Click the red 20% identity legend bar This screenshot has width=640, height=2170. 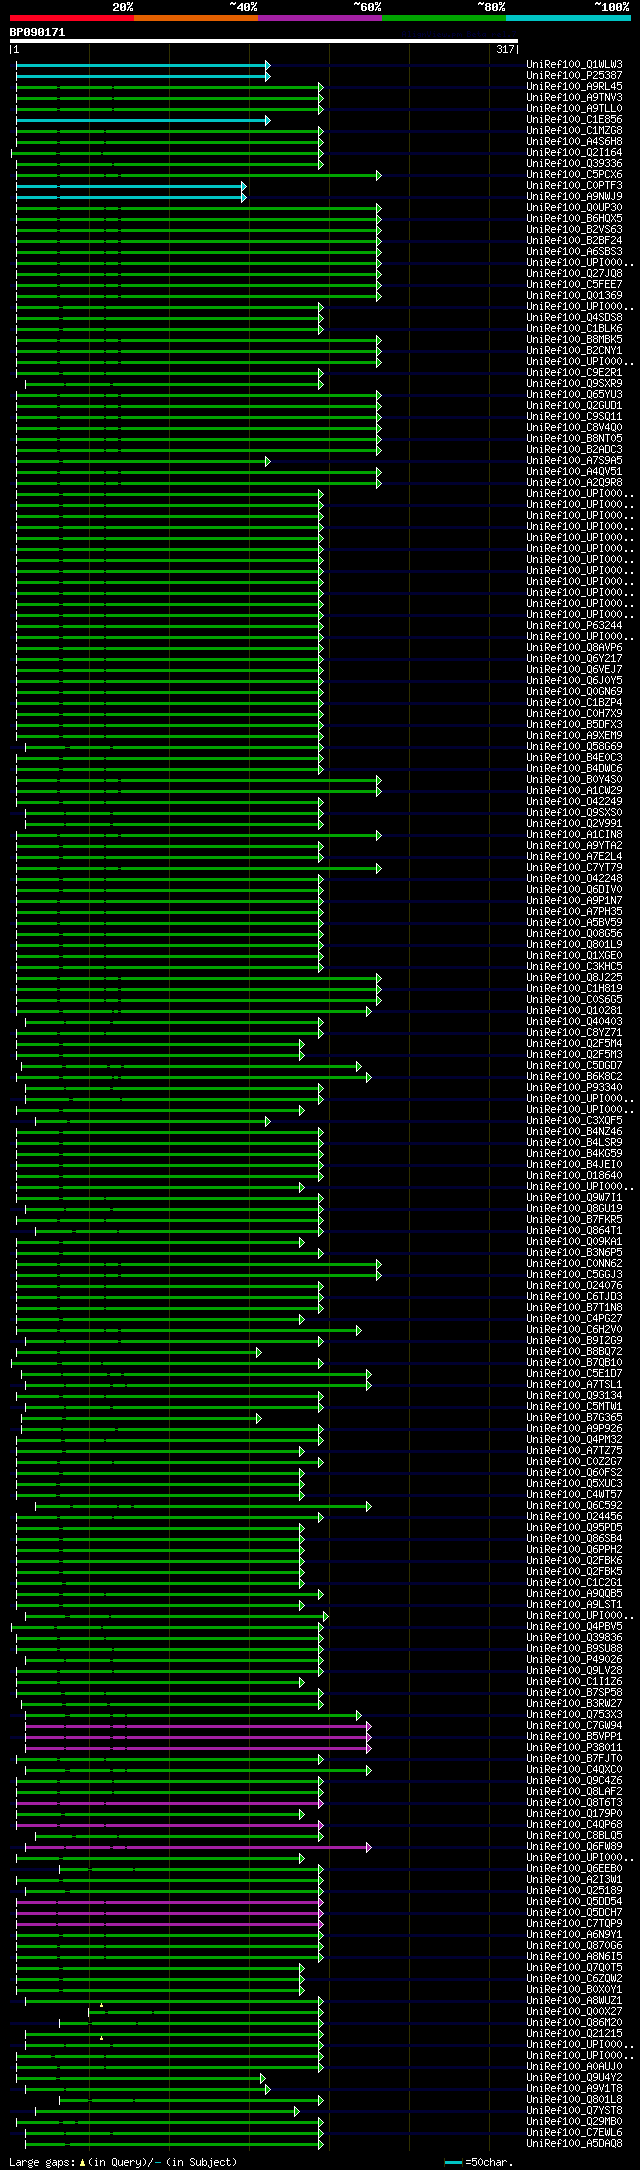71,18
